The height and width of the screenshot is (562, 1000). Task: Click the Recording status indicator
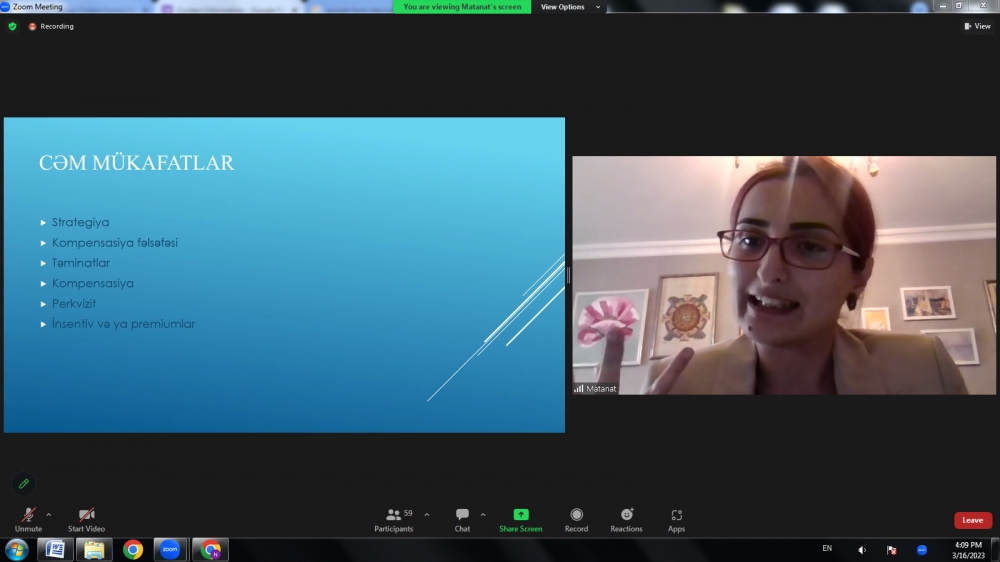(x=51, y=26)
